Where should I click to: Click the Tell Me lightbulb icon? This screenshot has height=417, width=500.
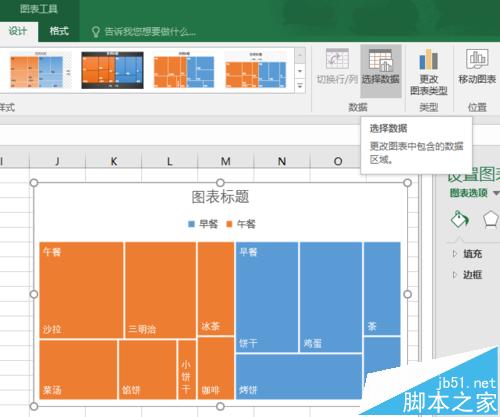(96, 32)
